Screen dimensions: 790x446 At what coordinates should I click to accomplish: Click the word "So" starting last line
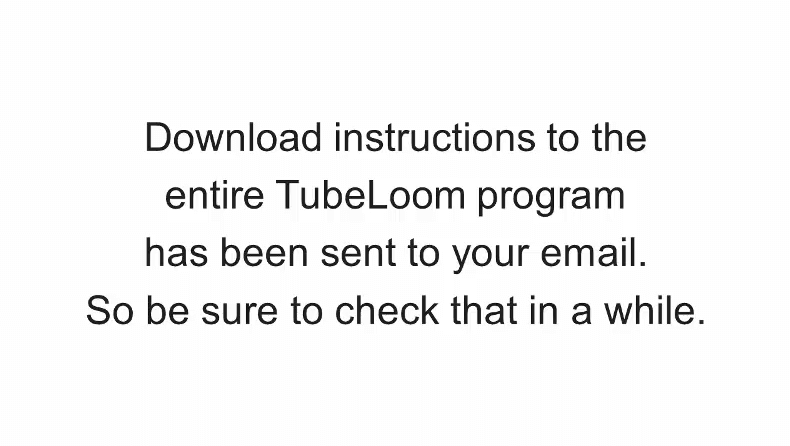pyautogui.click(x=110, y=310)
